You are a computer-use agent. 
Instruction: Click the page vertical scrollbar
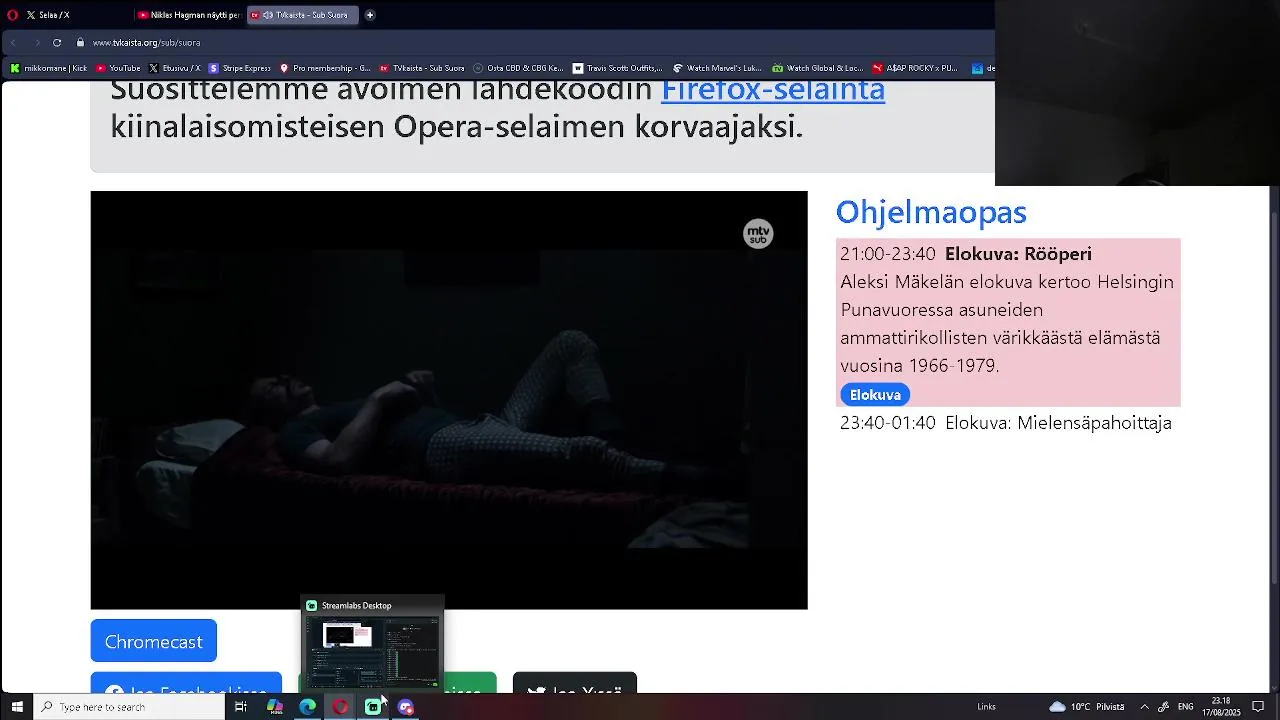(1274, 400)
